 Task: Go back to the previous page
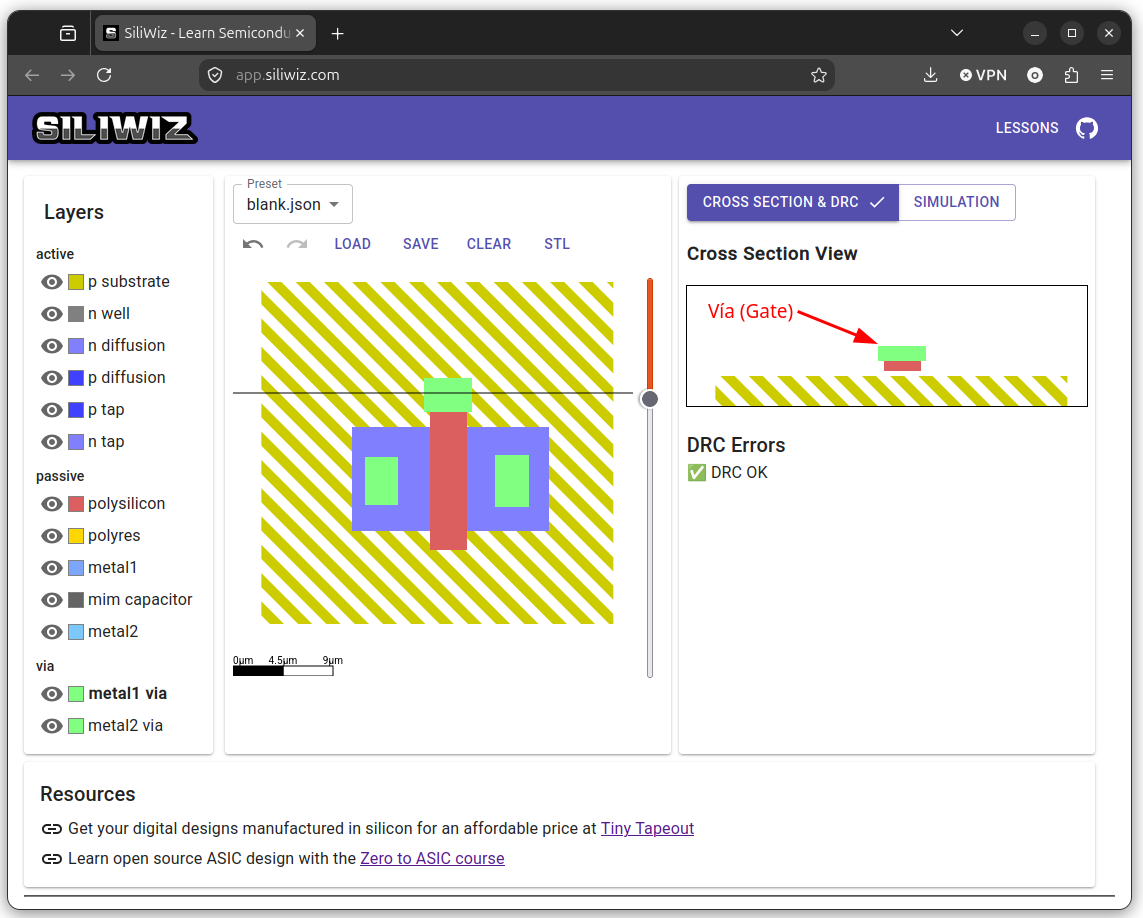click(x=32, y=75)
